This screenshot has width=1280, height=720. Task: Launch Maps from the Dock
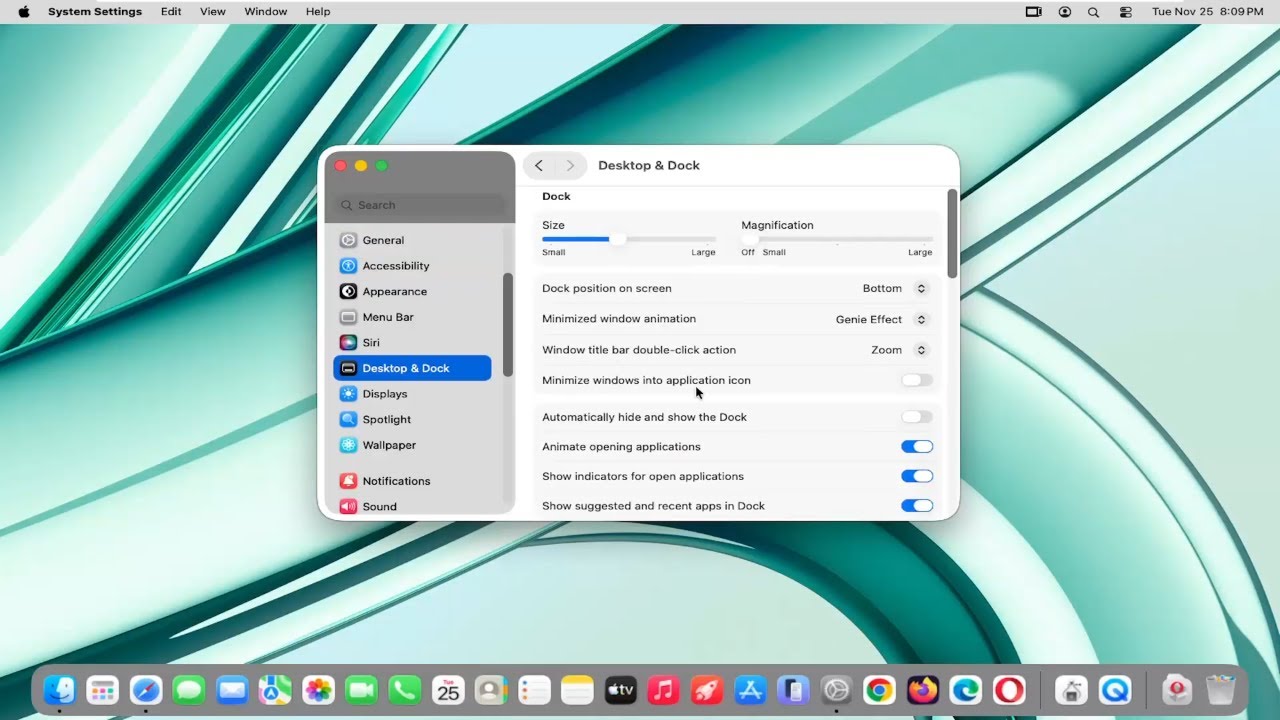(x=275, y=690)
